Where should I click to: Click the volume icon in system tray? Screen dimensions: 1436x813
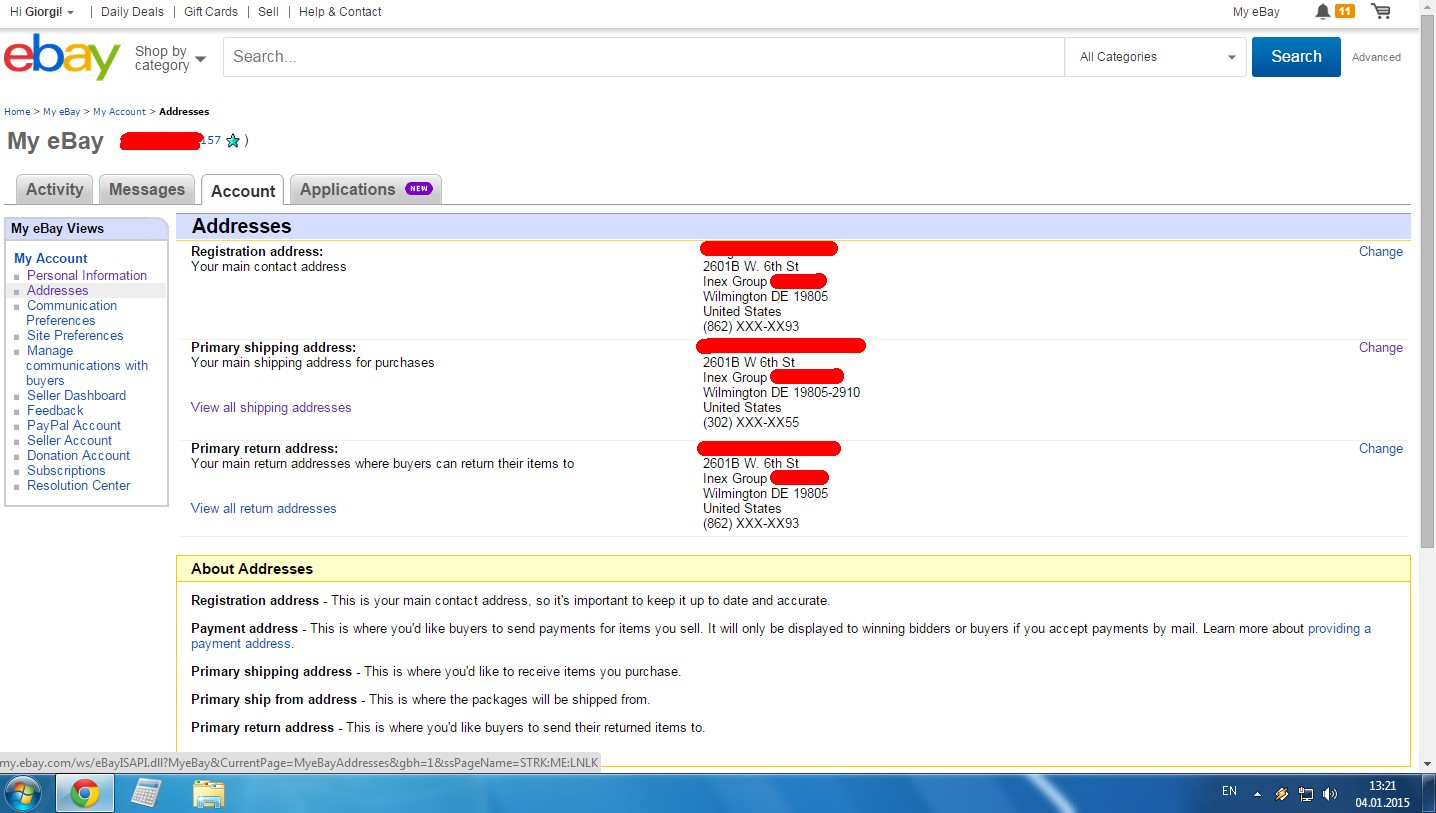click(1330, 794)
